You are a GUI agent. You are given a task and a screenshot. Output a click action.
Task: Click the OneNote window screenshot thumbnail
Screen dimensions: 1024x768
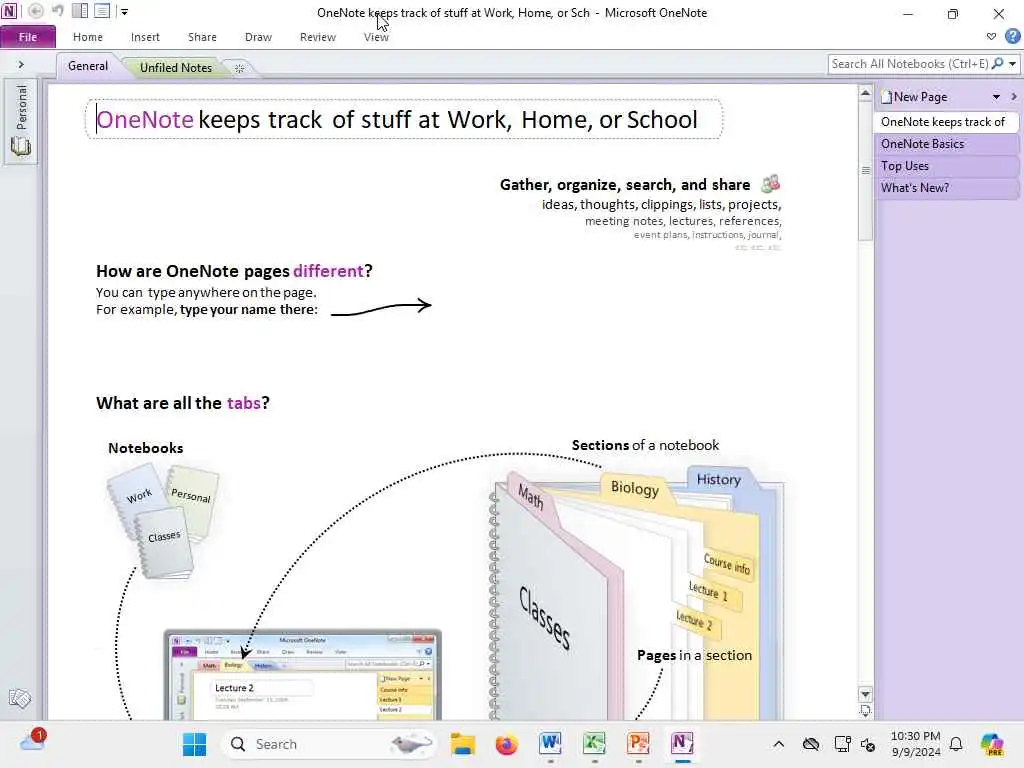[302, 675]
